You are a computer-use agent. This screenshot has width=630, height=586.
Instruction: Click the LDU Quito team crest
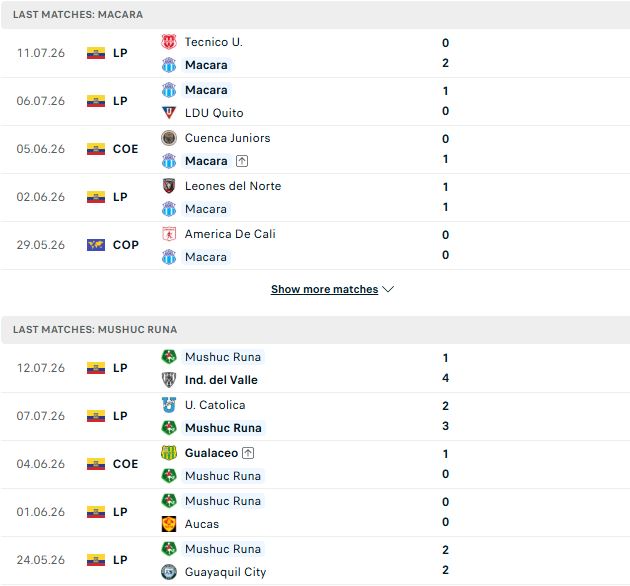169,113
